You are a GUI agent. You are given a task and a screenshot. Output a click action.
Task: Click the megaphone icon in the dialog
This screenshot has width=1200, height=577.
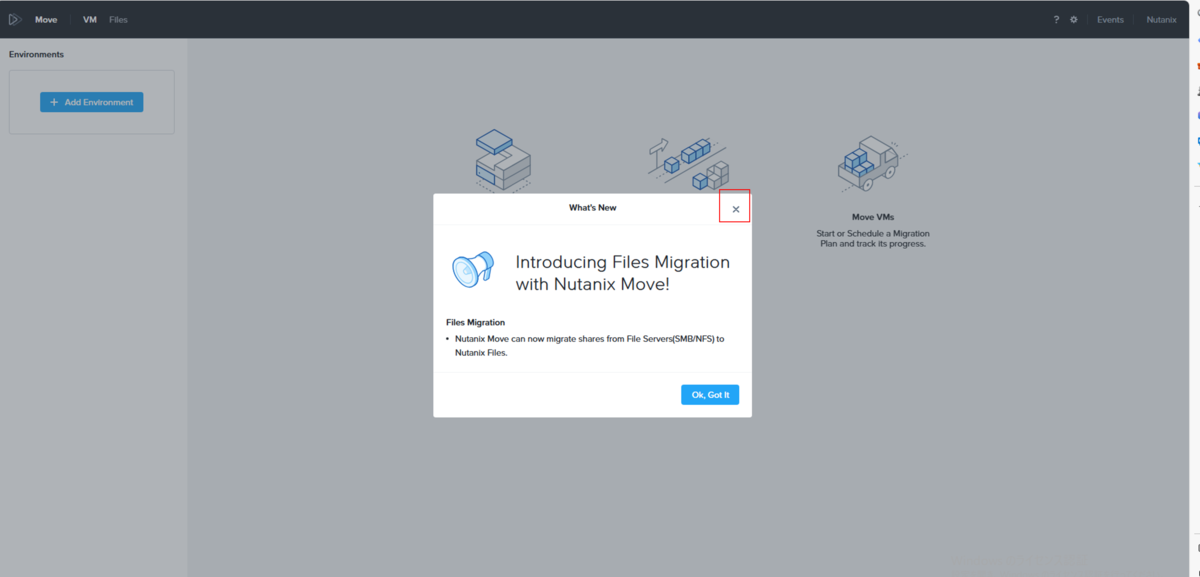473,270
